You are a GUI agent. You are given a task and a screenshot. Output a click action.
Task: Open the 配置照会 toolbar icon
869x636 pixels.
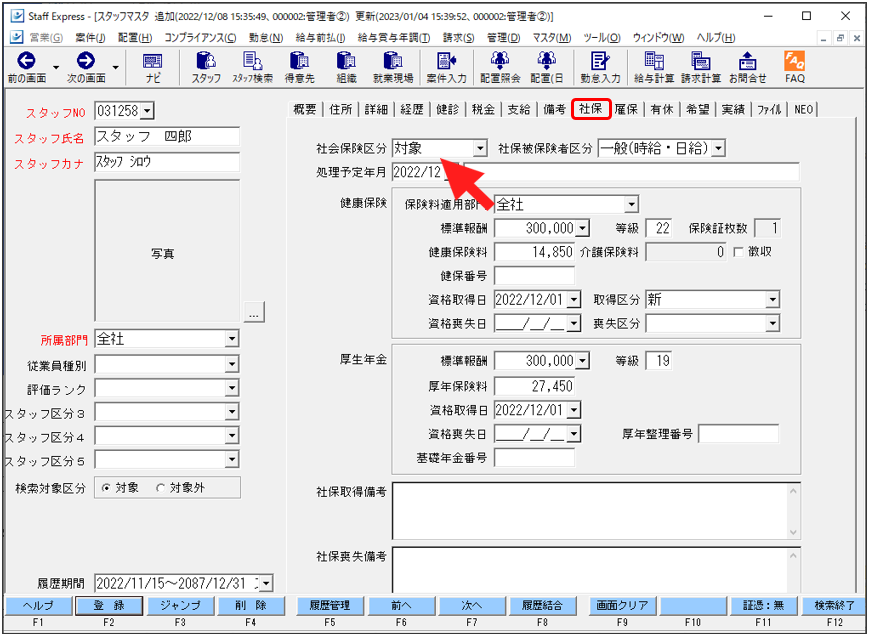tap(500, 67)
